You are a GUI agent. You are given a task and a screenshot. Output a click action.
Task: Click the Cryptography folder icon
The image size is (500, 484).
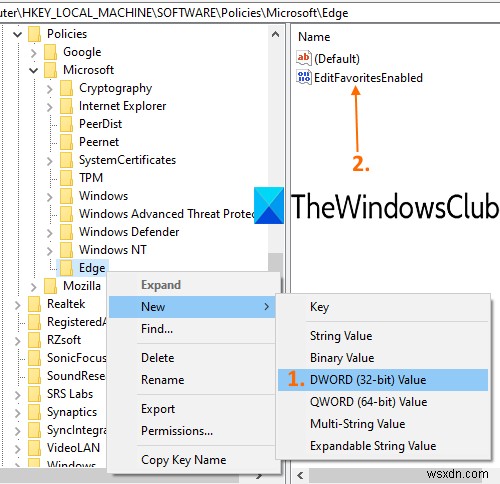pos(66,88)
